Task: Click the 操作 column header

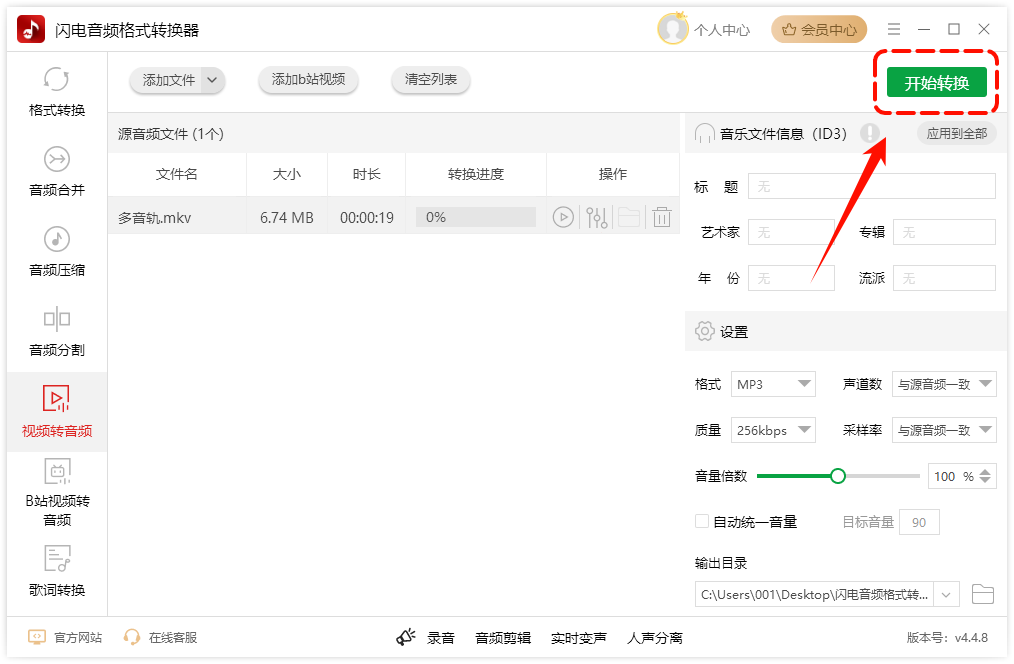Action: 612,174
